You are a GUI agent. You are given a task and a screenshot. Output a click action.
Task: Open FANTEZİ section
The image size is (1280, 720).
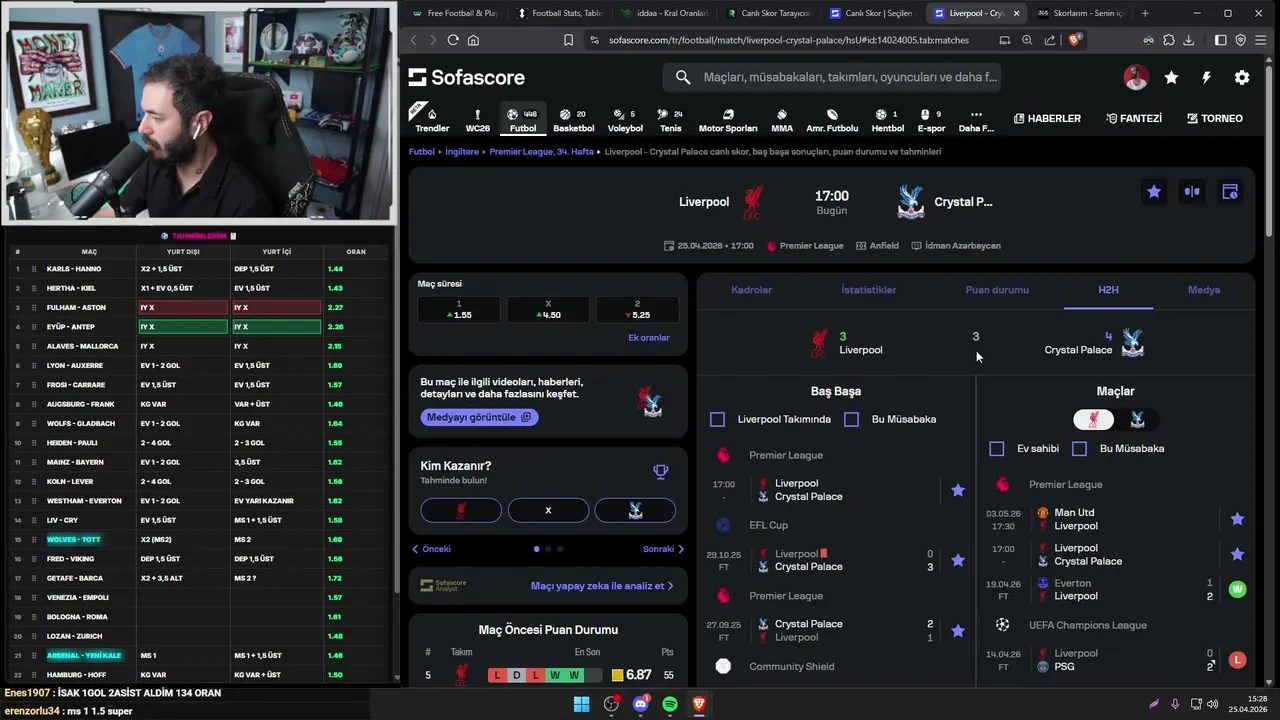(1134, 118)
